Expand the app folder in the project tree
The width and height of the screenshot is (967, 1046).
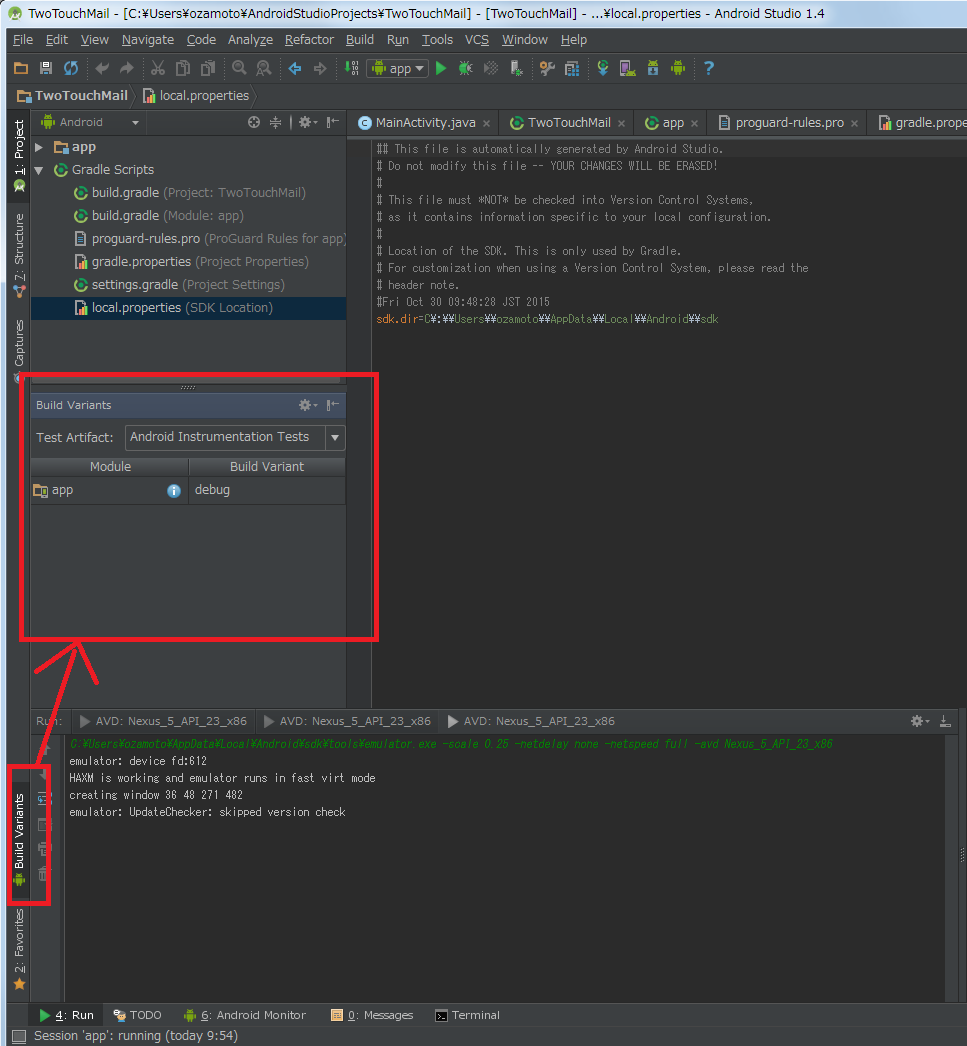click(39, 147)
